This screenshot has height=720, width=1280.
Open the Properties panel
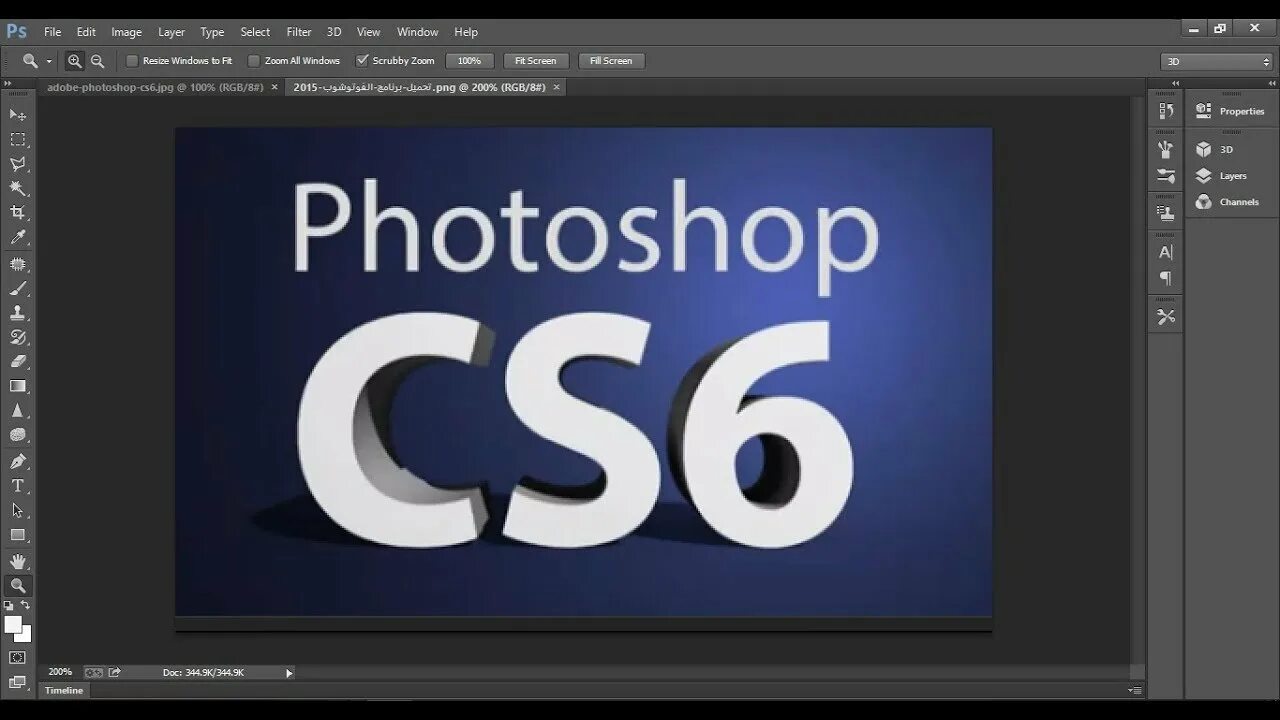pos(1231,111)
